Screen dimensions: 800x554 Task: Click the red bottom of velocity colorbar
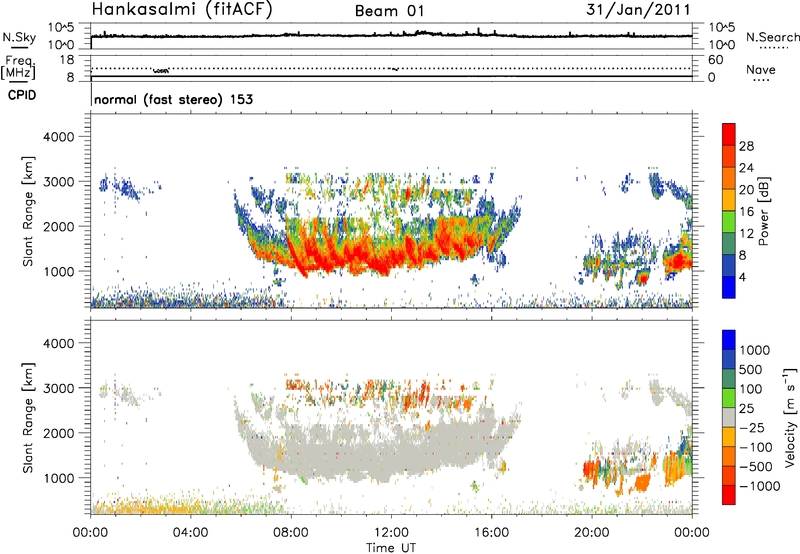click(x=729, y=495)
